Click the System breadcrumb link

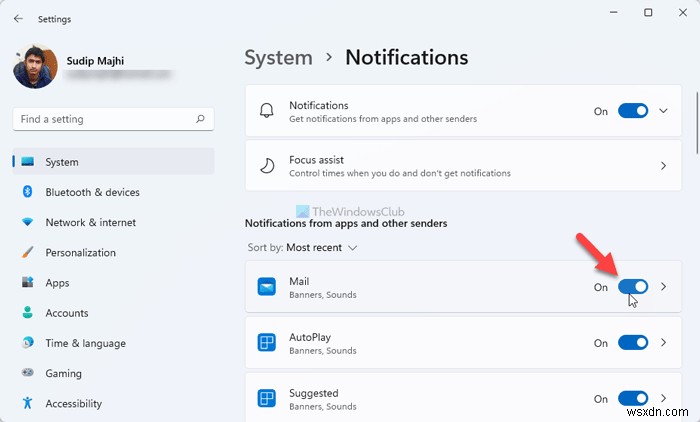click(x=279, y=58)
